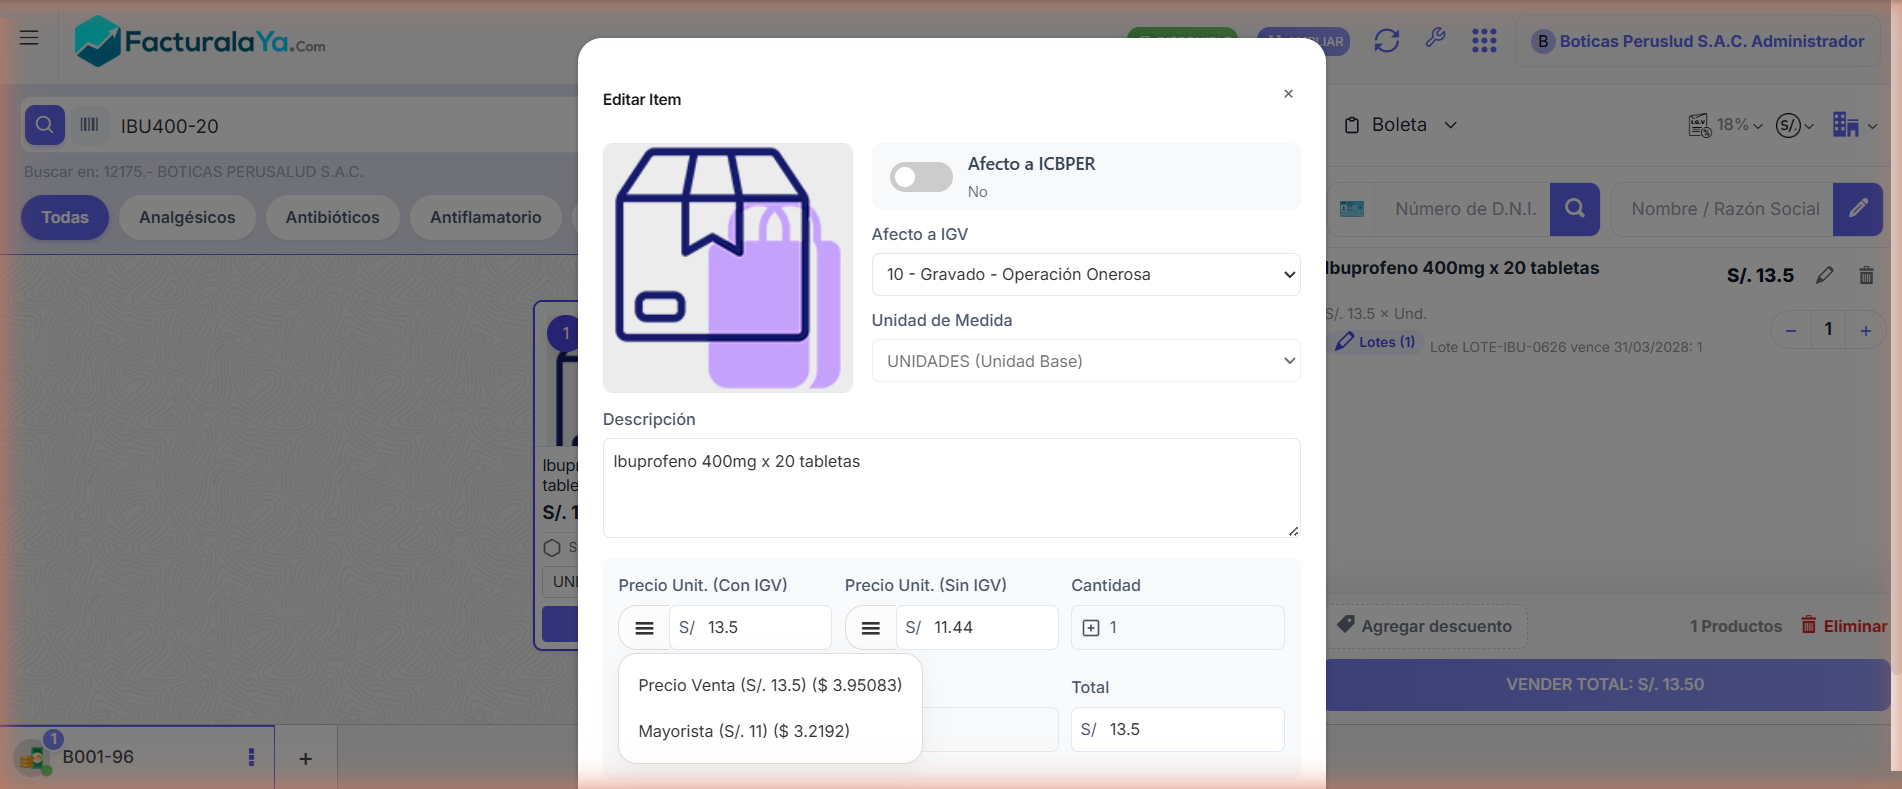
Task: Close the Editar Item dialog
Action: 1288,94
